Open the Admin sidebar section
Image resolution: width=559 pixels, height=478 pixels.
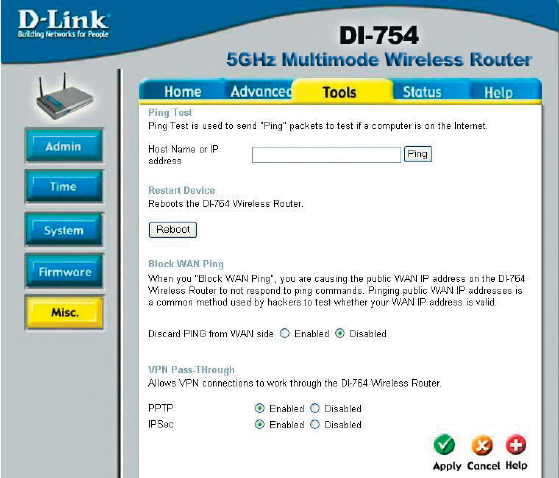click(x=64, y=146)
